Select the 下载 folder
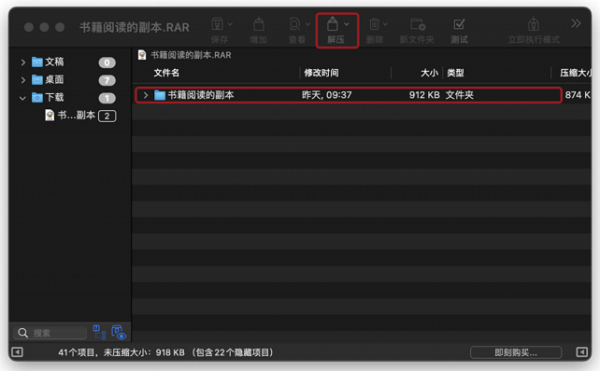600x371 pixels. 48,98
